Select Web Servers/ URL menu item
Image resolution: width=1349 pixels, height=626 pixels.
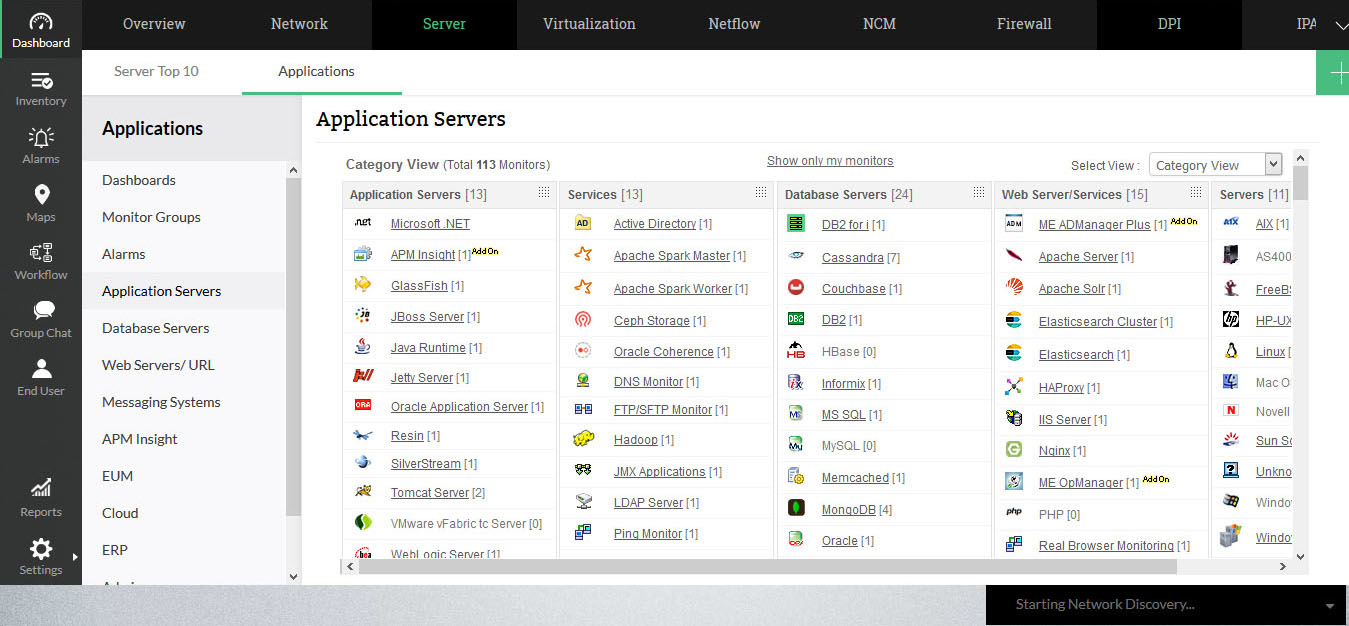coord(158,365)
